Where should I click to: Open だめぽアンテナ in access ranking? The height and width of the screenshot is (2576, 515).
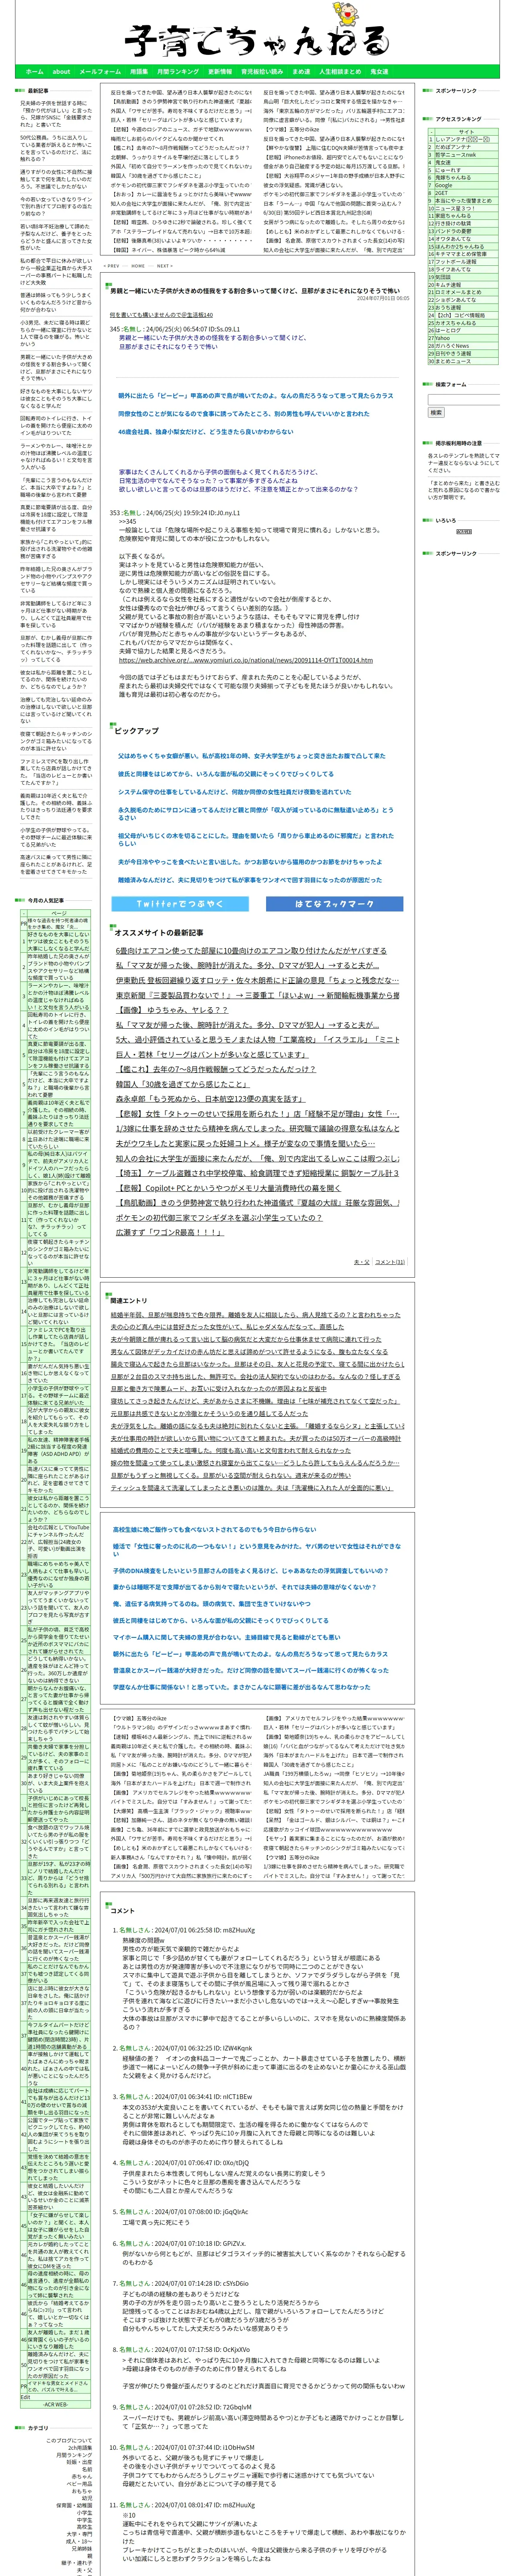tap(453, 147)
